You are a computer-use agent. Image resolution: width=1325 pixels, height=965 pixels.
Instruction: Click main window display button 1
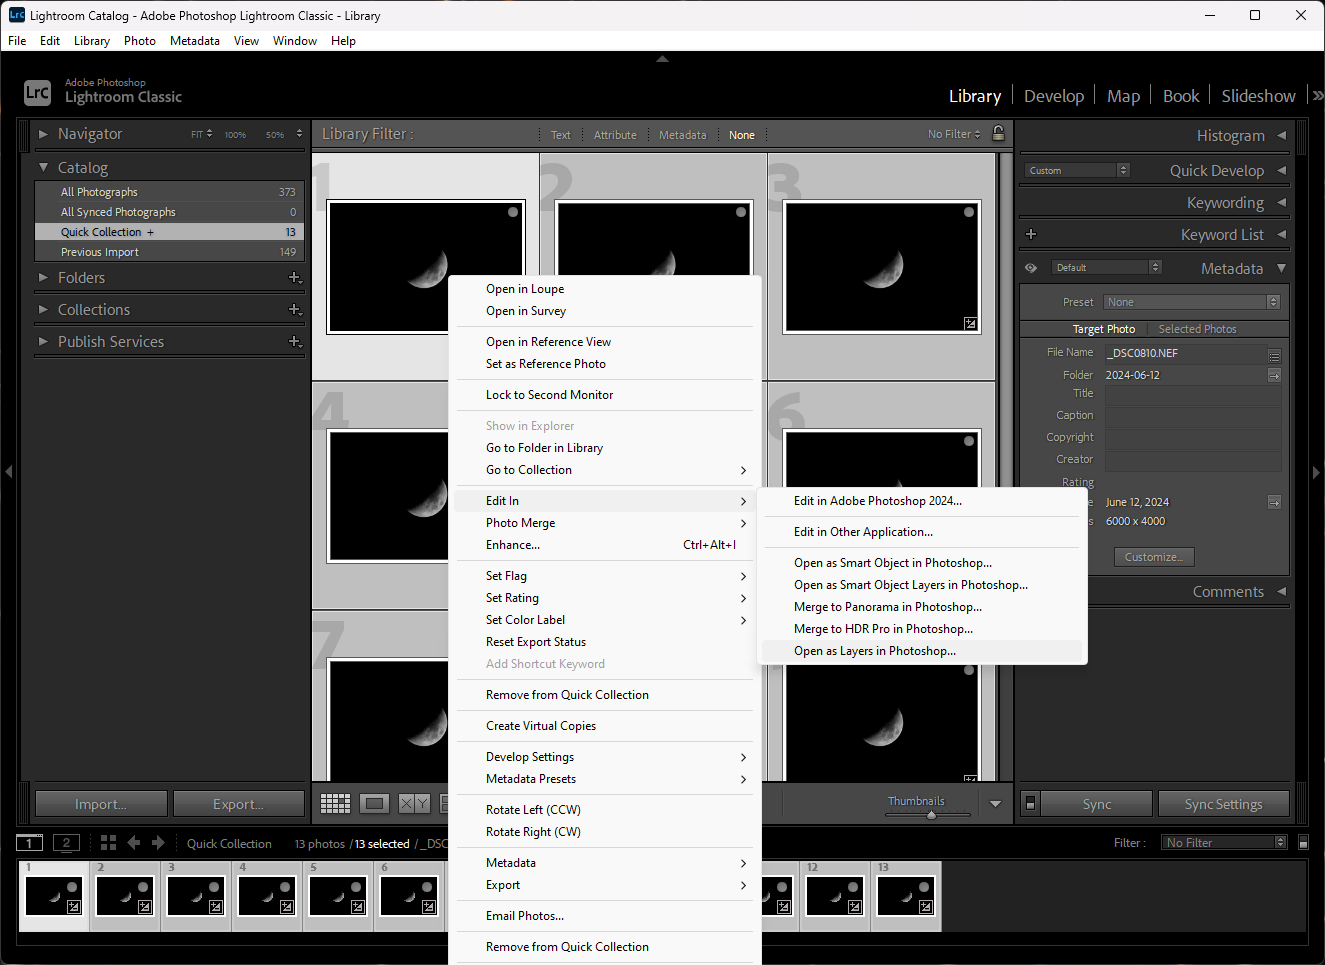click(30, 843)
